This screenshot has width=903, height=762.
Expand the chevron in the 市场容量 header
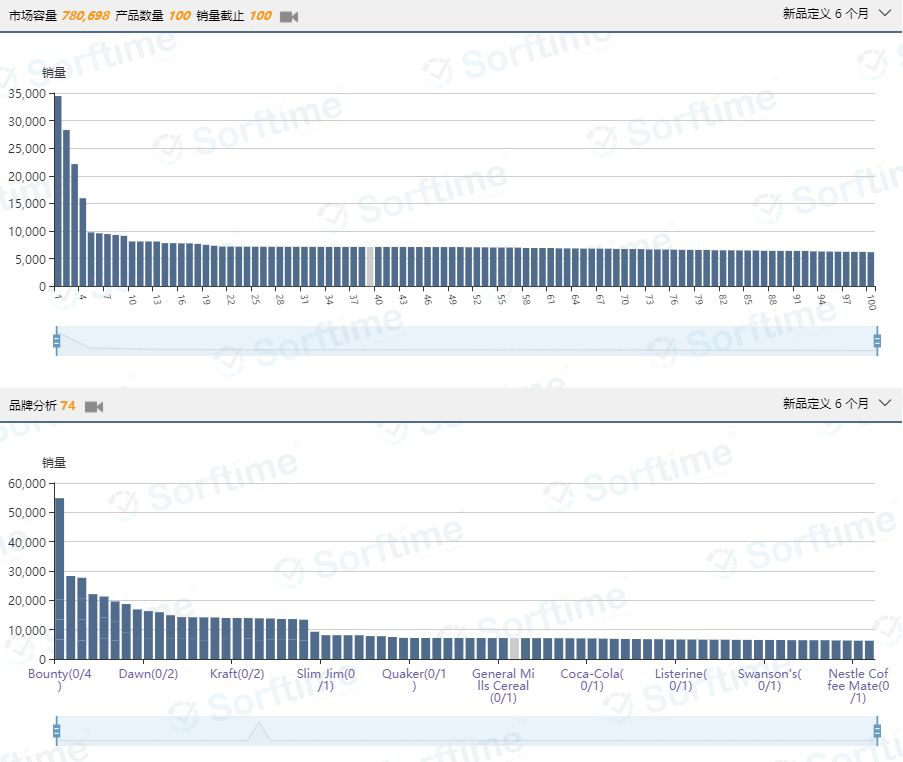(x=884, y=14)
